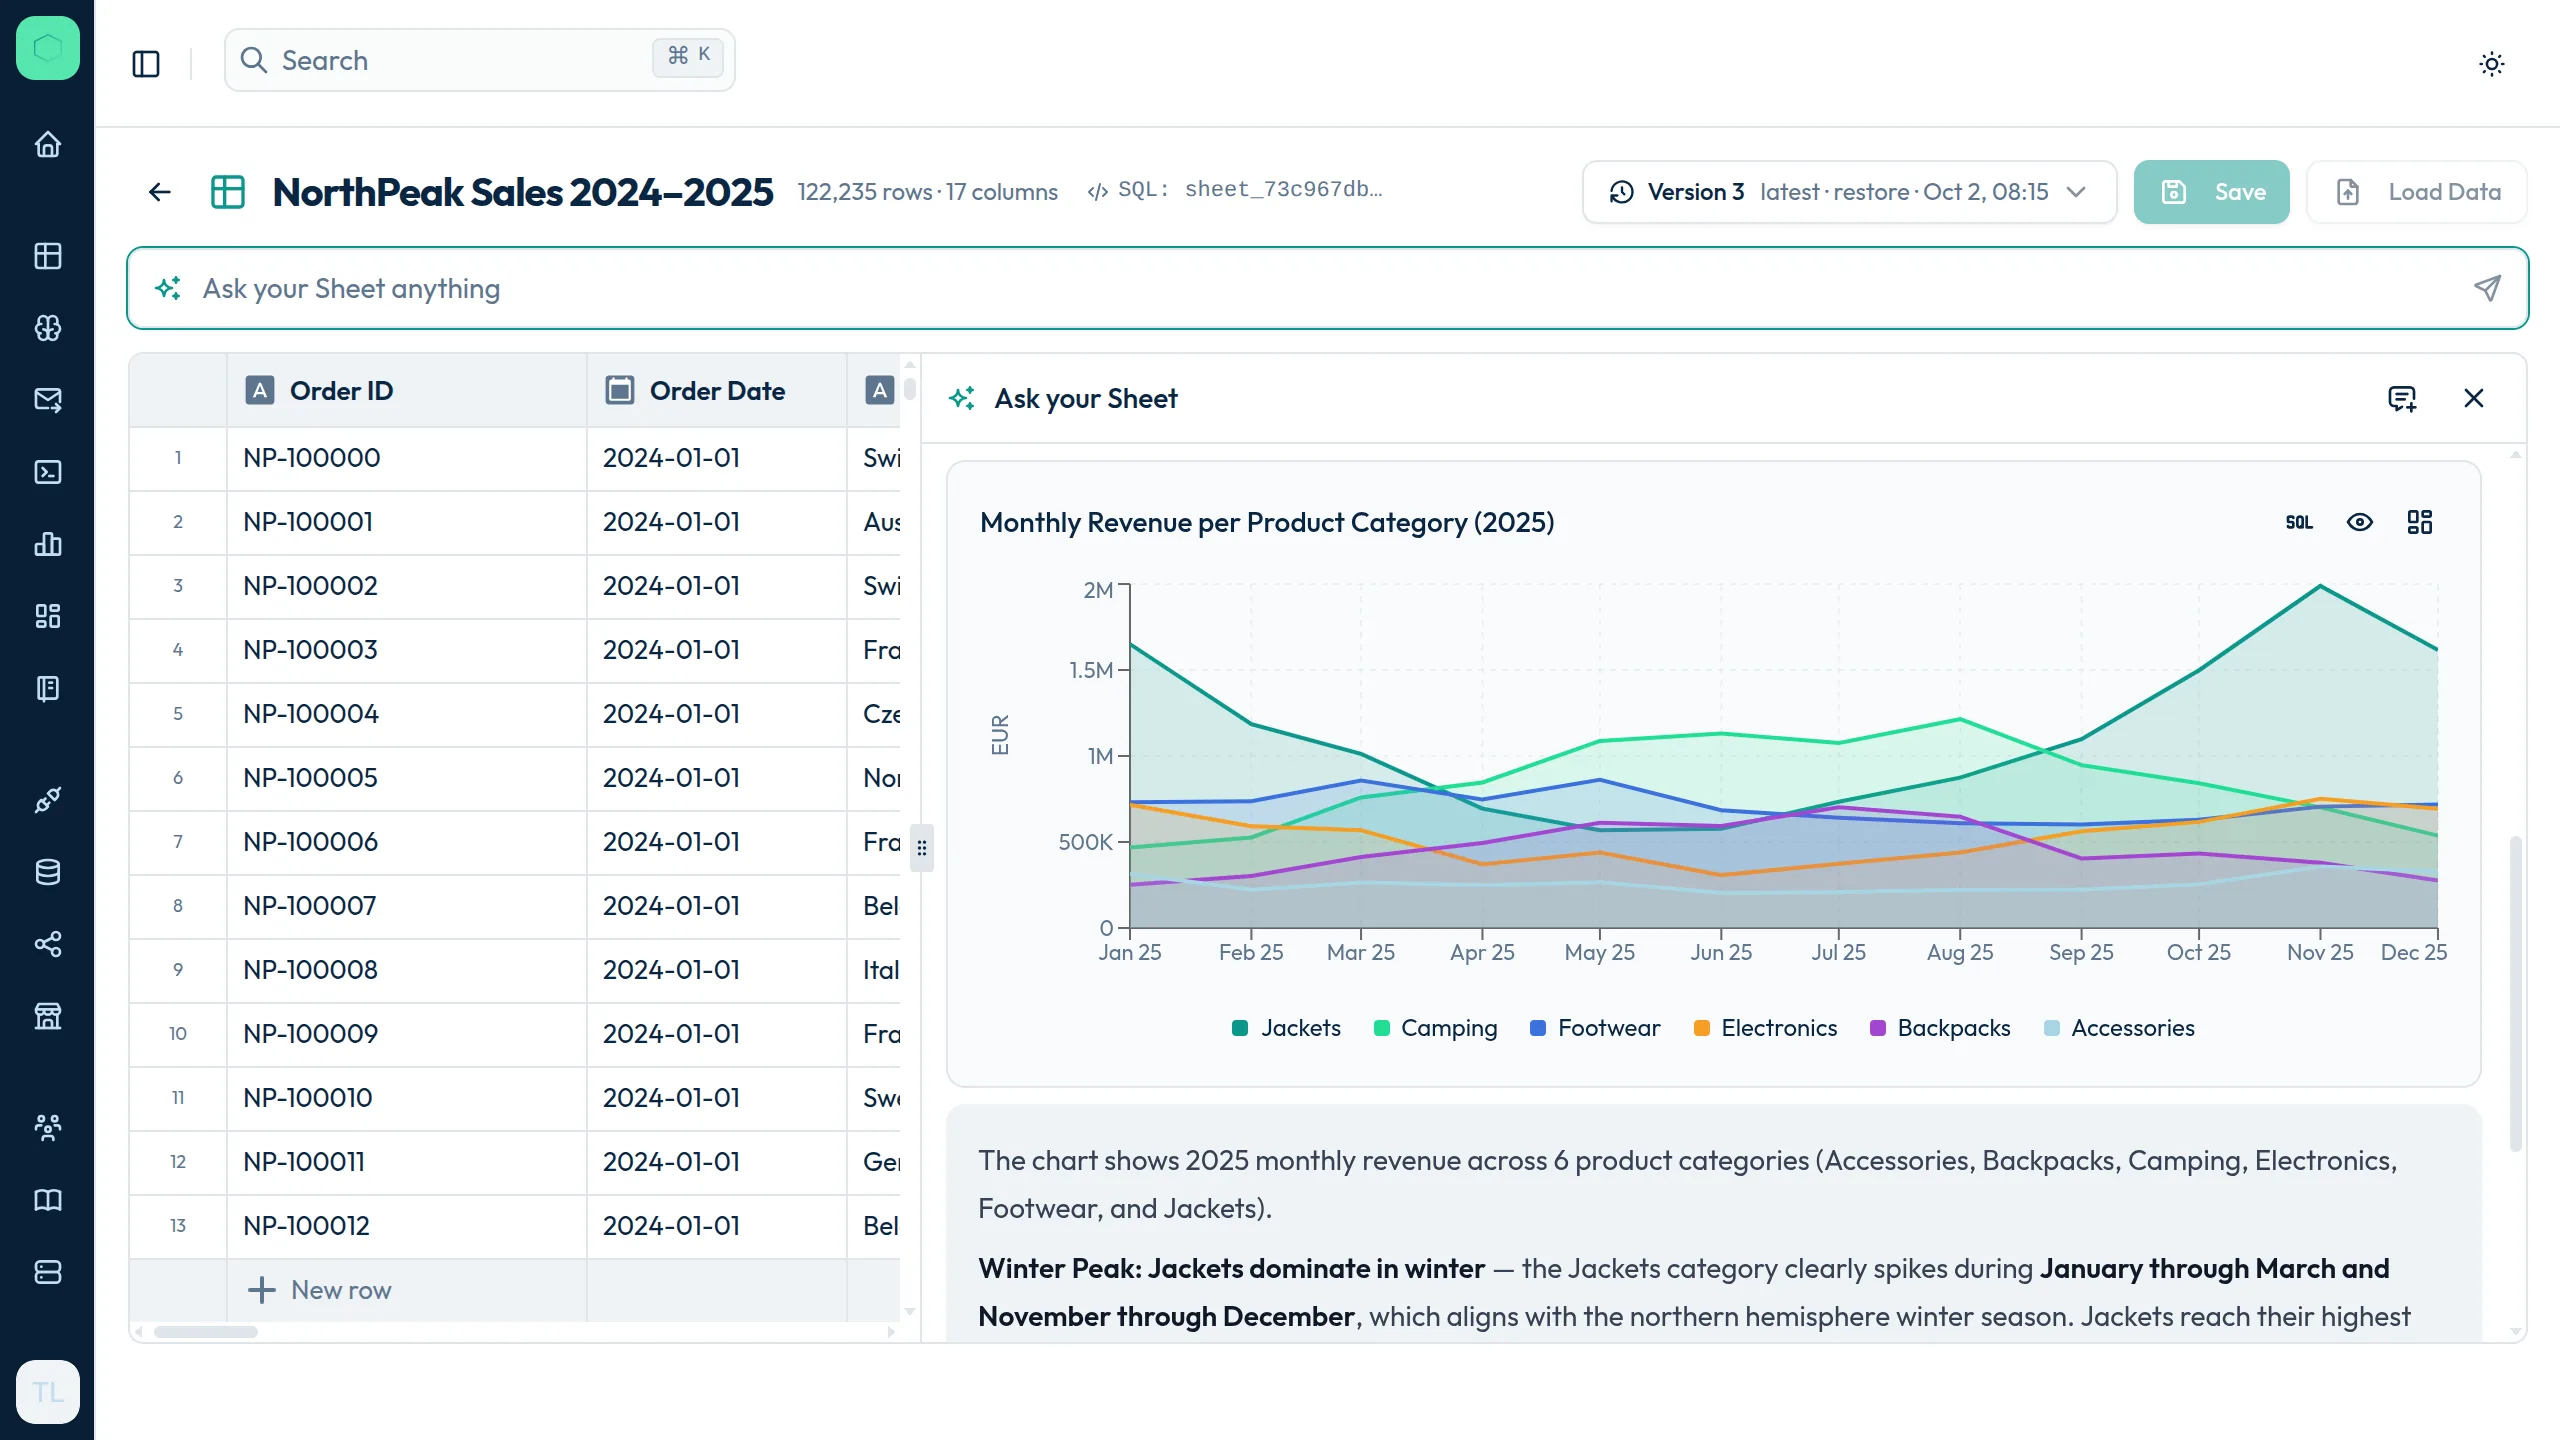2560x1440 pixels.
Task: Click the Save button
Action: tap(2211, 192)
